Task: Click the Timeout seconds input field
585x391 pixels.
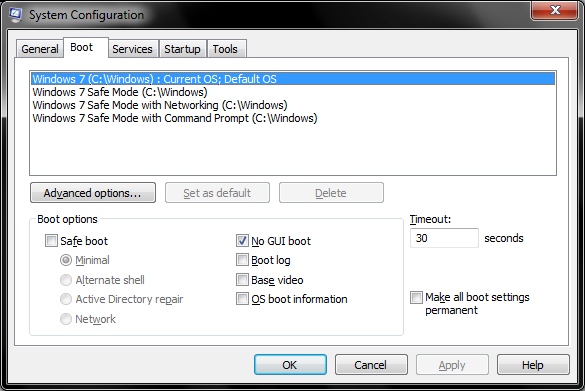Action: point(444,238)
